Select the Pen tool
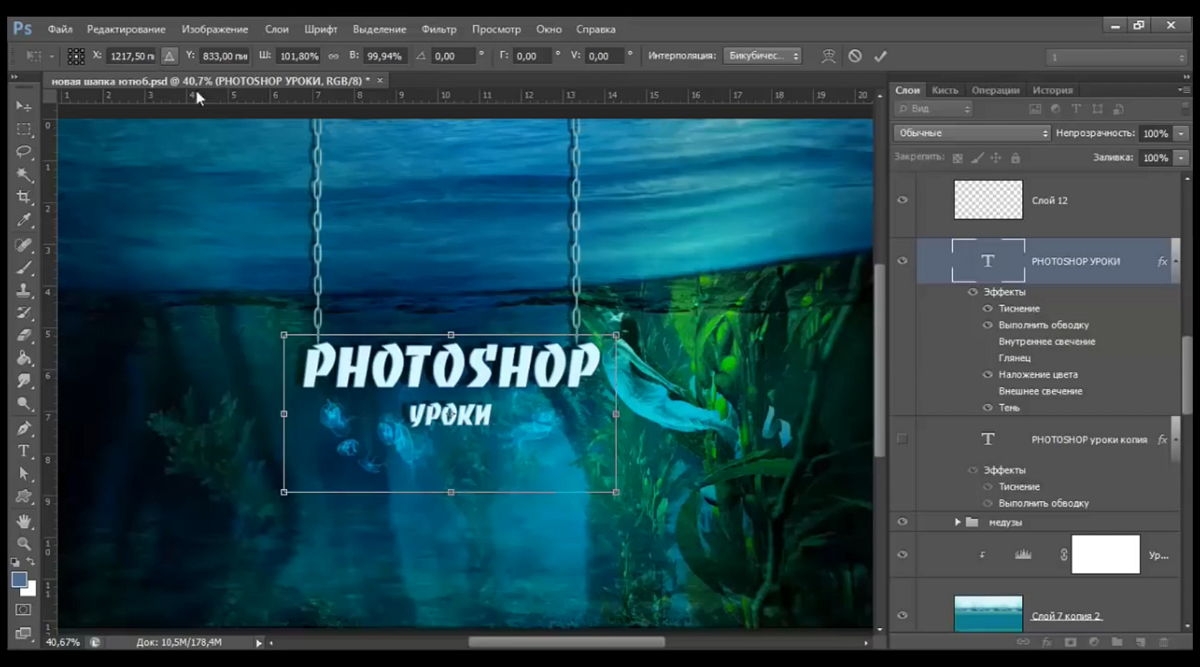 tap(23, 428)
